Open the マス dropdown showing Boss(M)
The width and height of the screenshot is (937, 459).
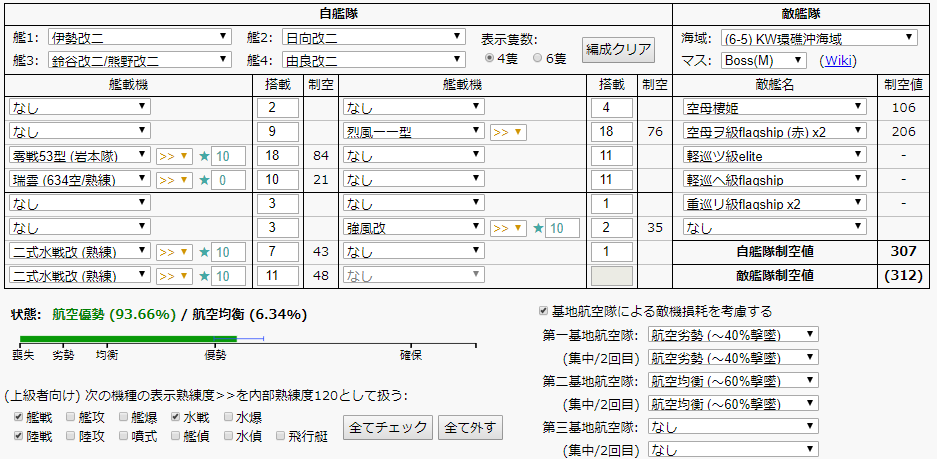pos(764,60)
